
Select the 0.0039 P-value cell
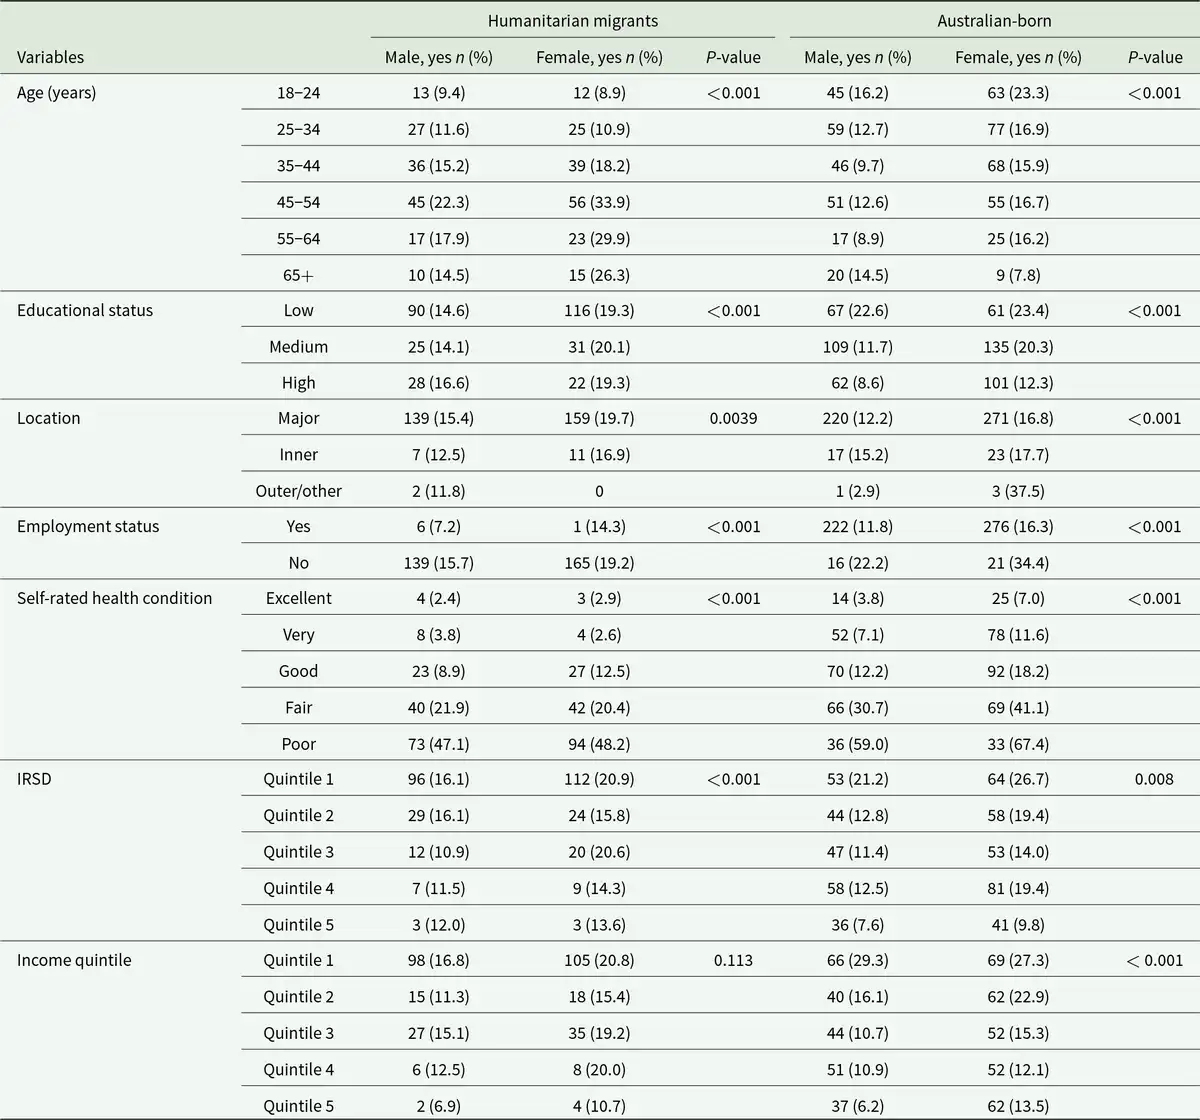[733, 418]
